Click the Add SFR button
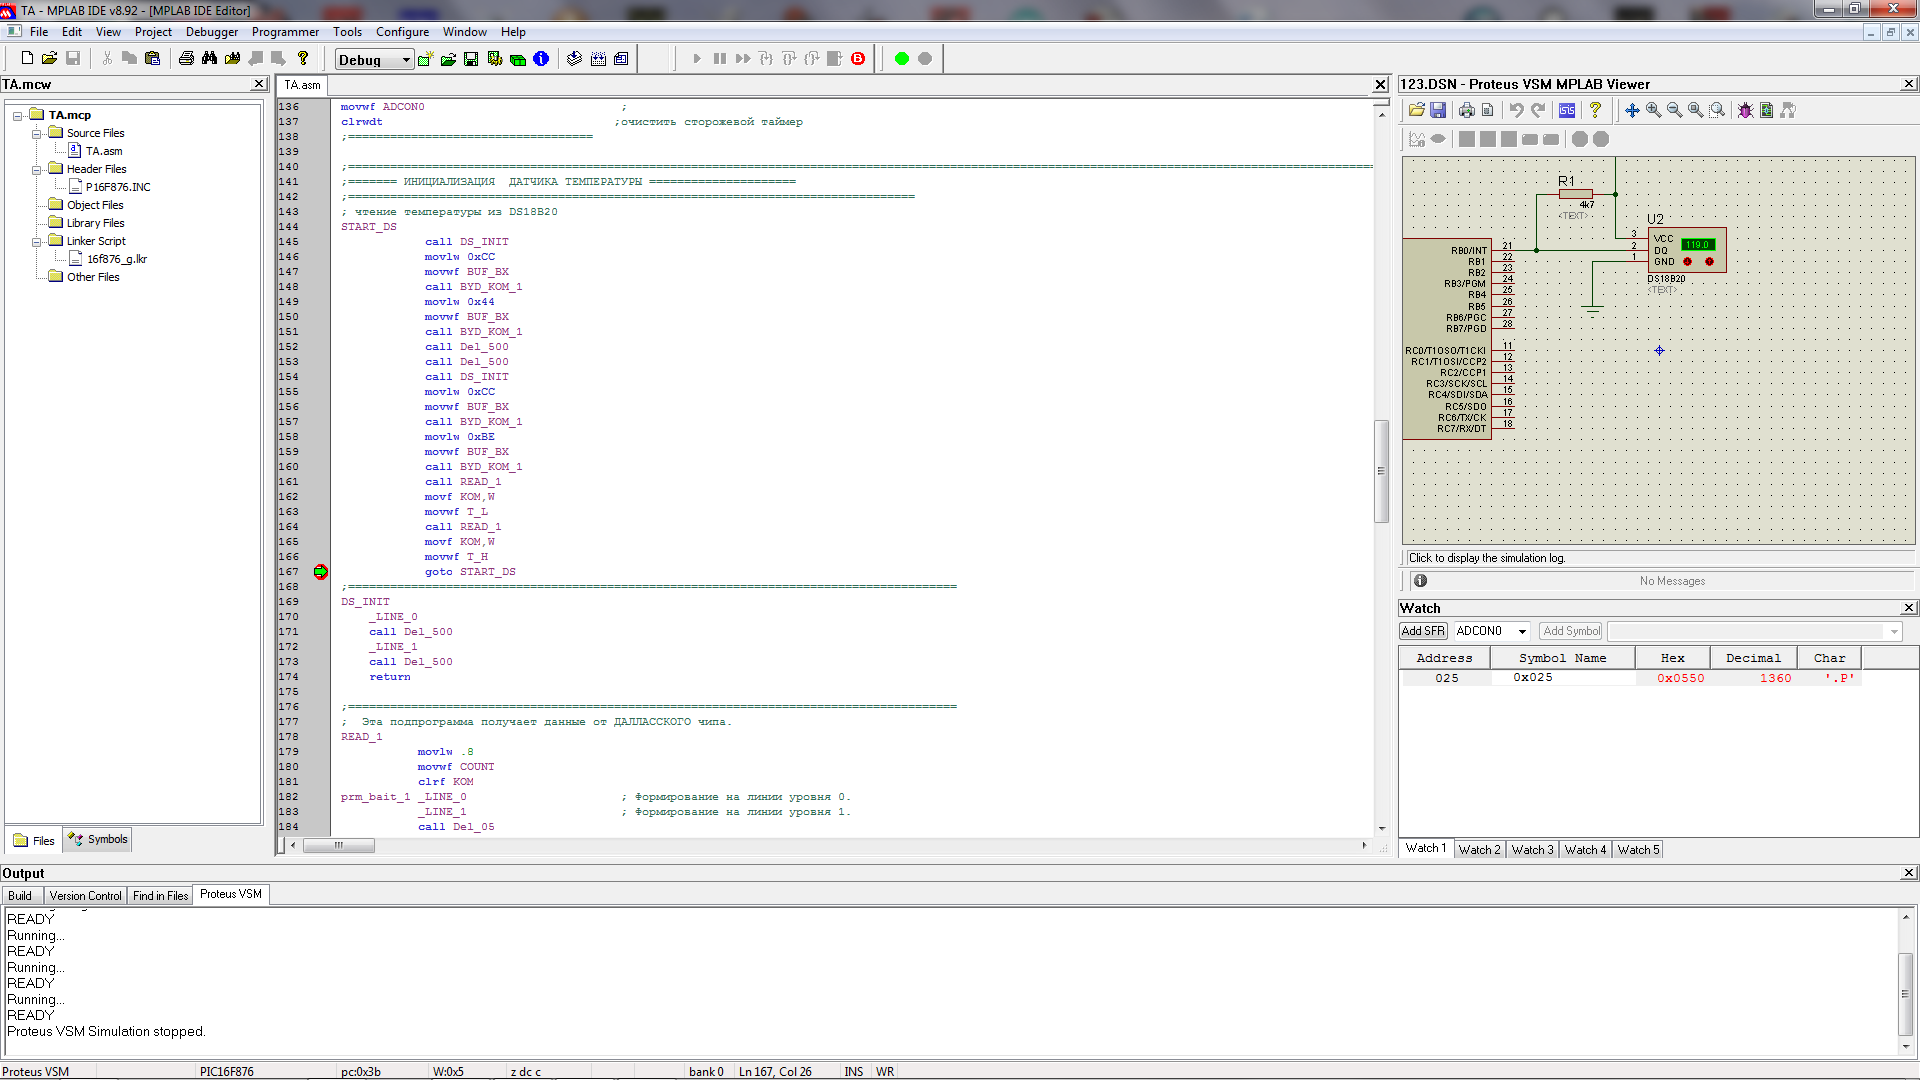Viewport: 1920px width, 1080px height. pos(1423,632)
